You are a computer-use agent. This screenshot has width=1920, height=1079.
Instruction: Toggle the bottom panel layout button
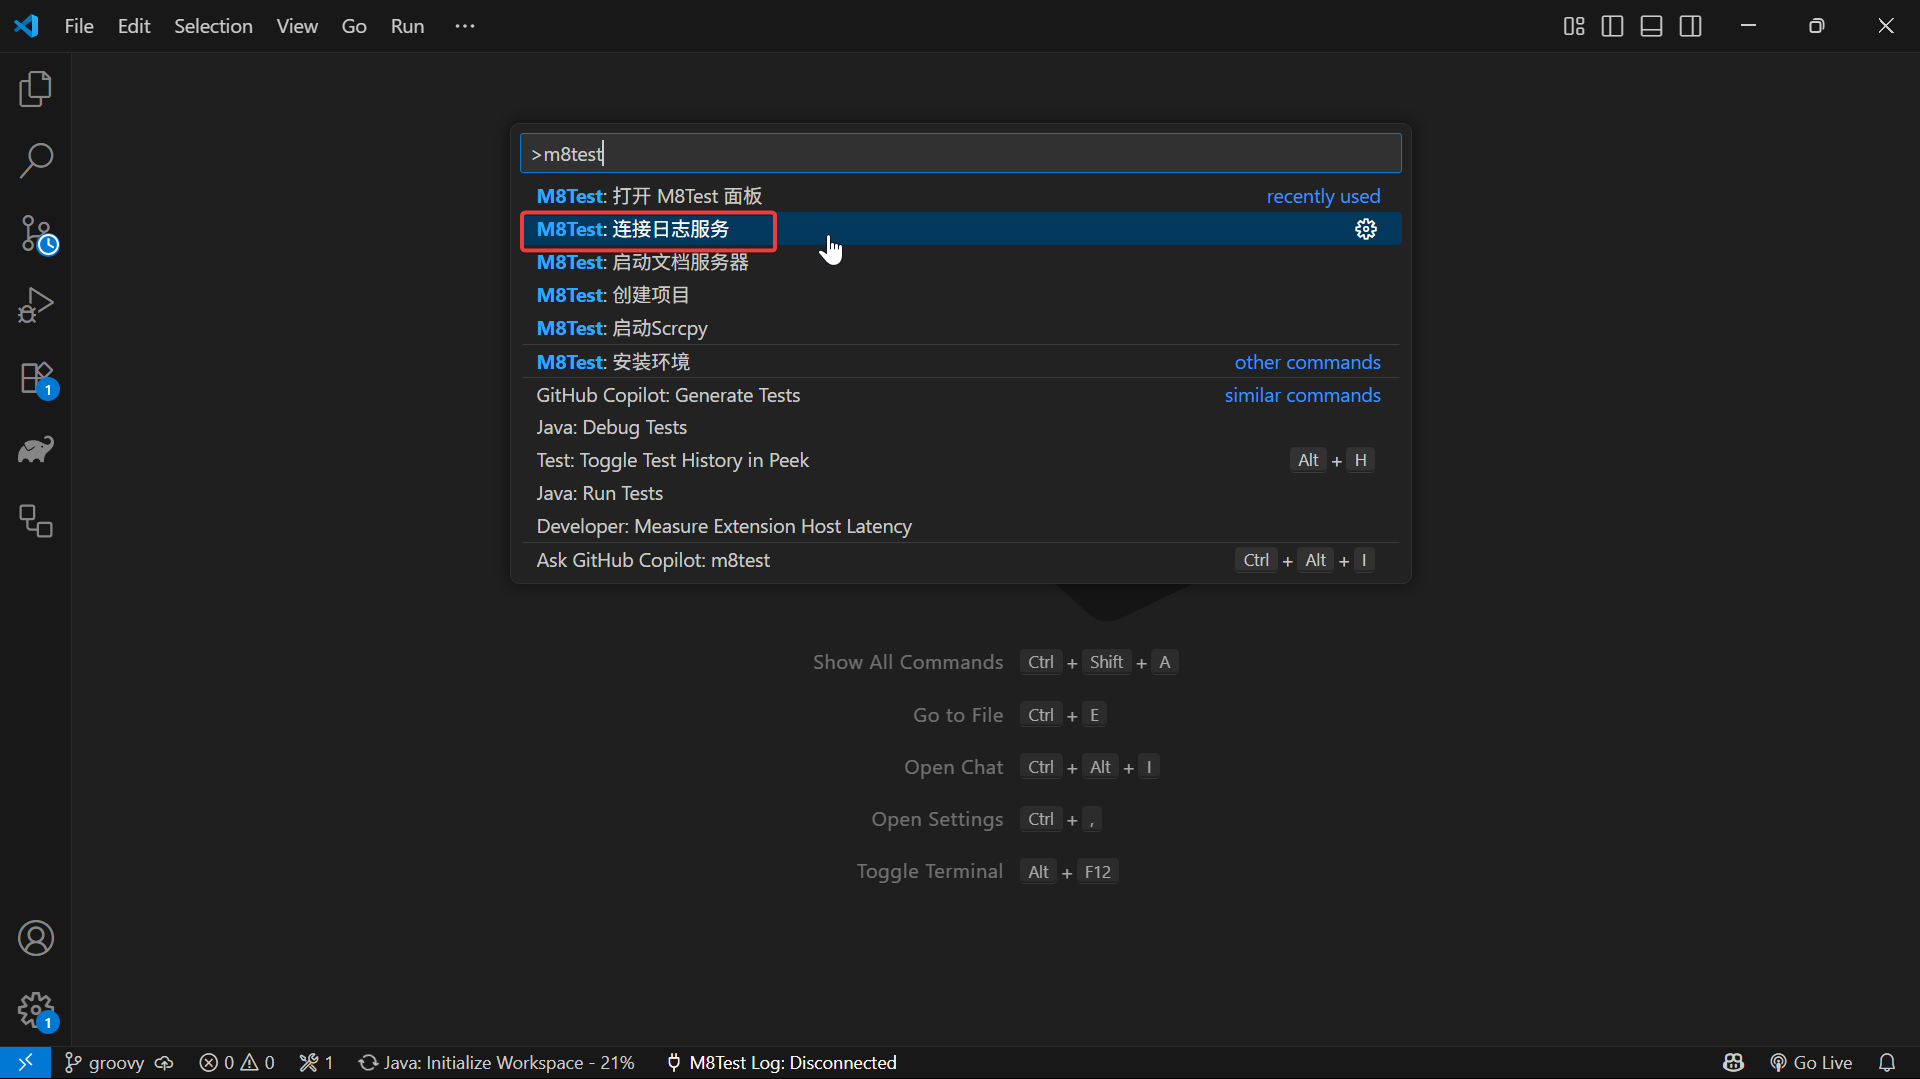coord(1651,26)
